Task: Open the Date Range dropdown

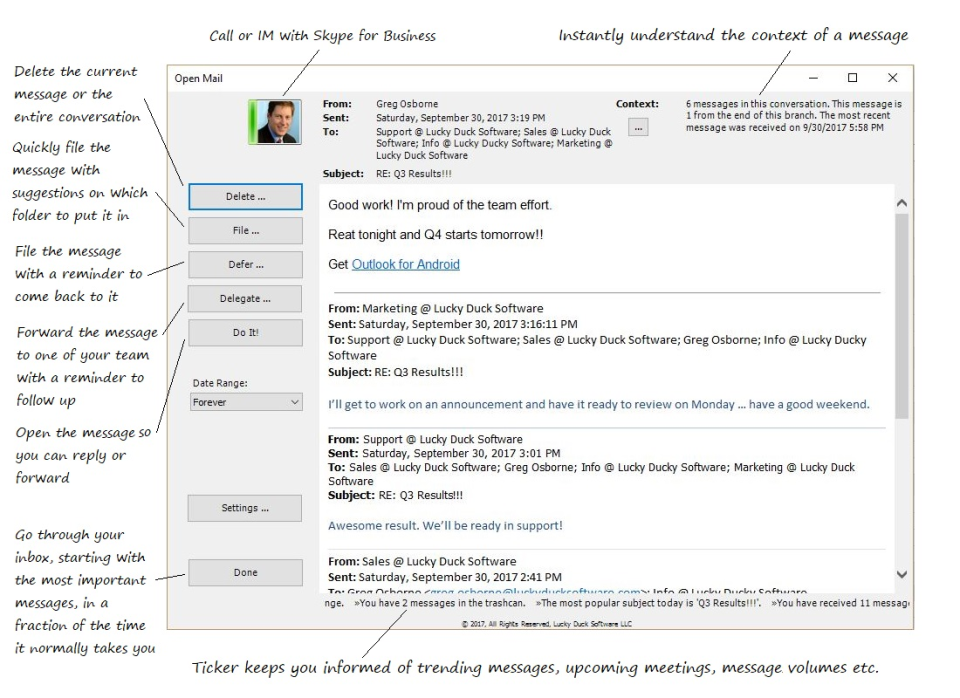Action: [295, 402]
